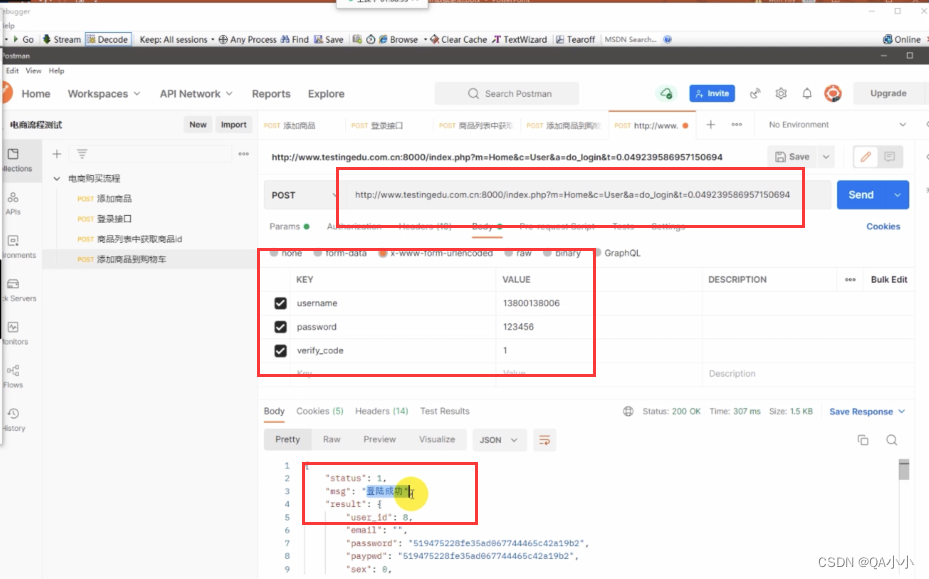Image resolution: width=929 pixels, height=579 pixels.
Task: Open the No Environment selector
Action: click(837, 124)
